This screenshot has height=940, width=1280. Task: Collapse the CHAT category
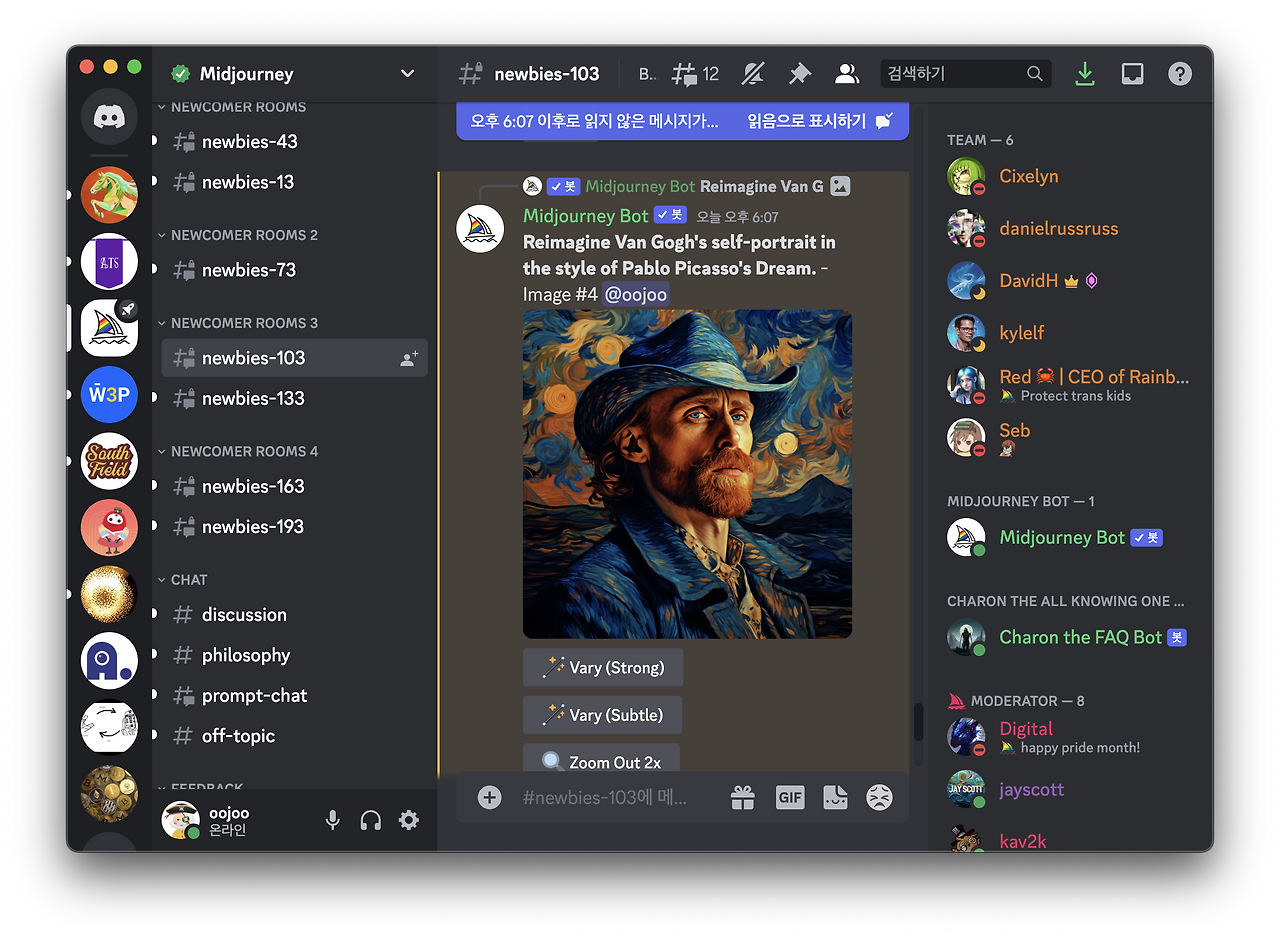(x=183, y=580)
